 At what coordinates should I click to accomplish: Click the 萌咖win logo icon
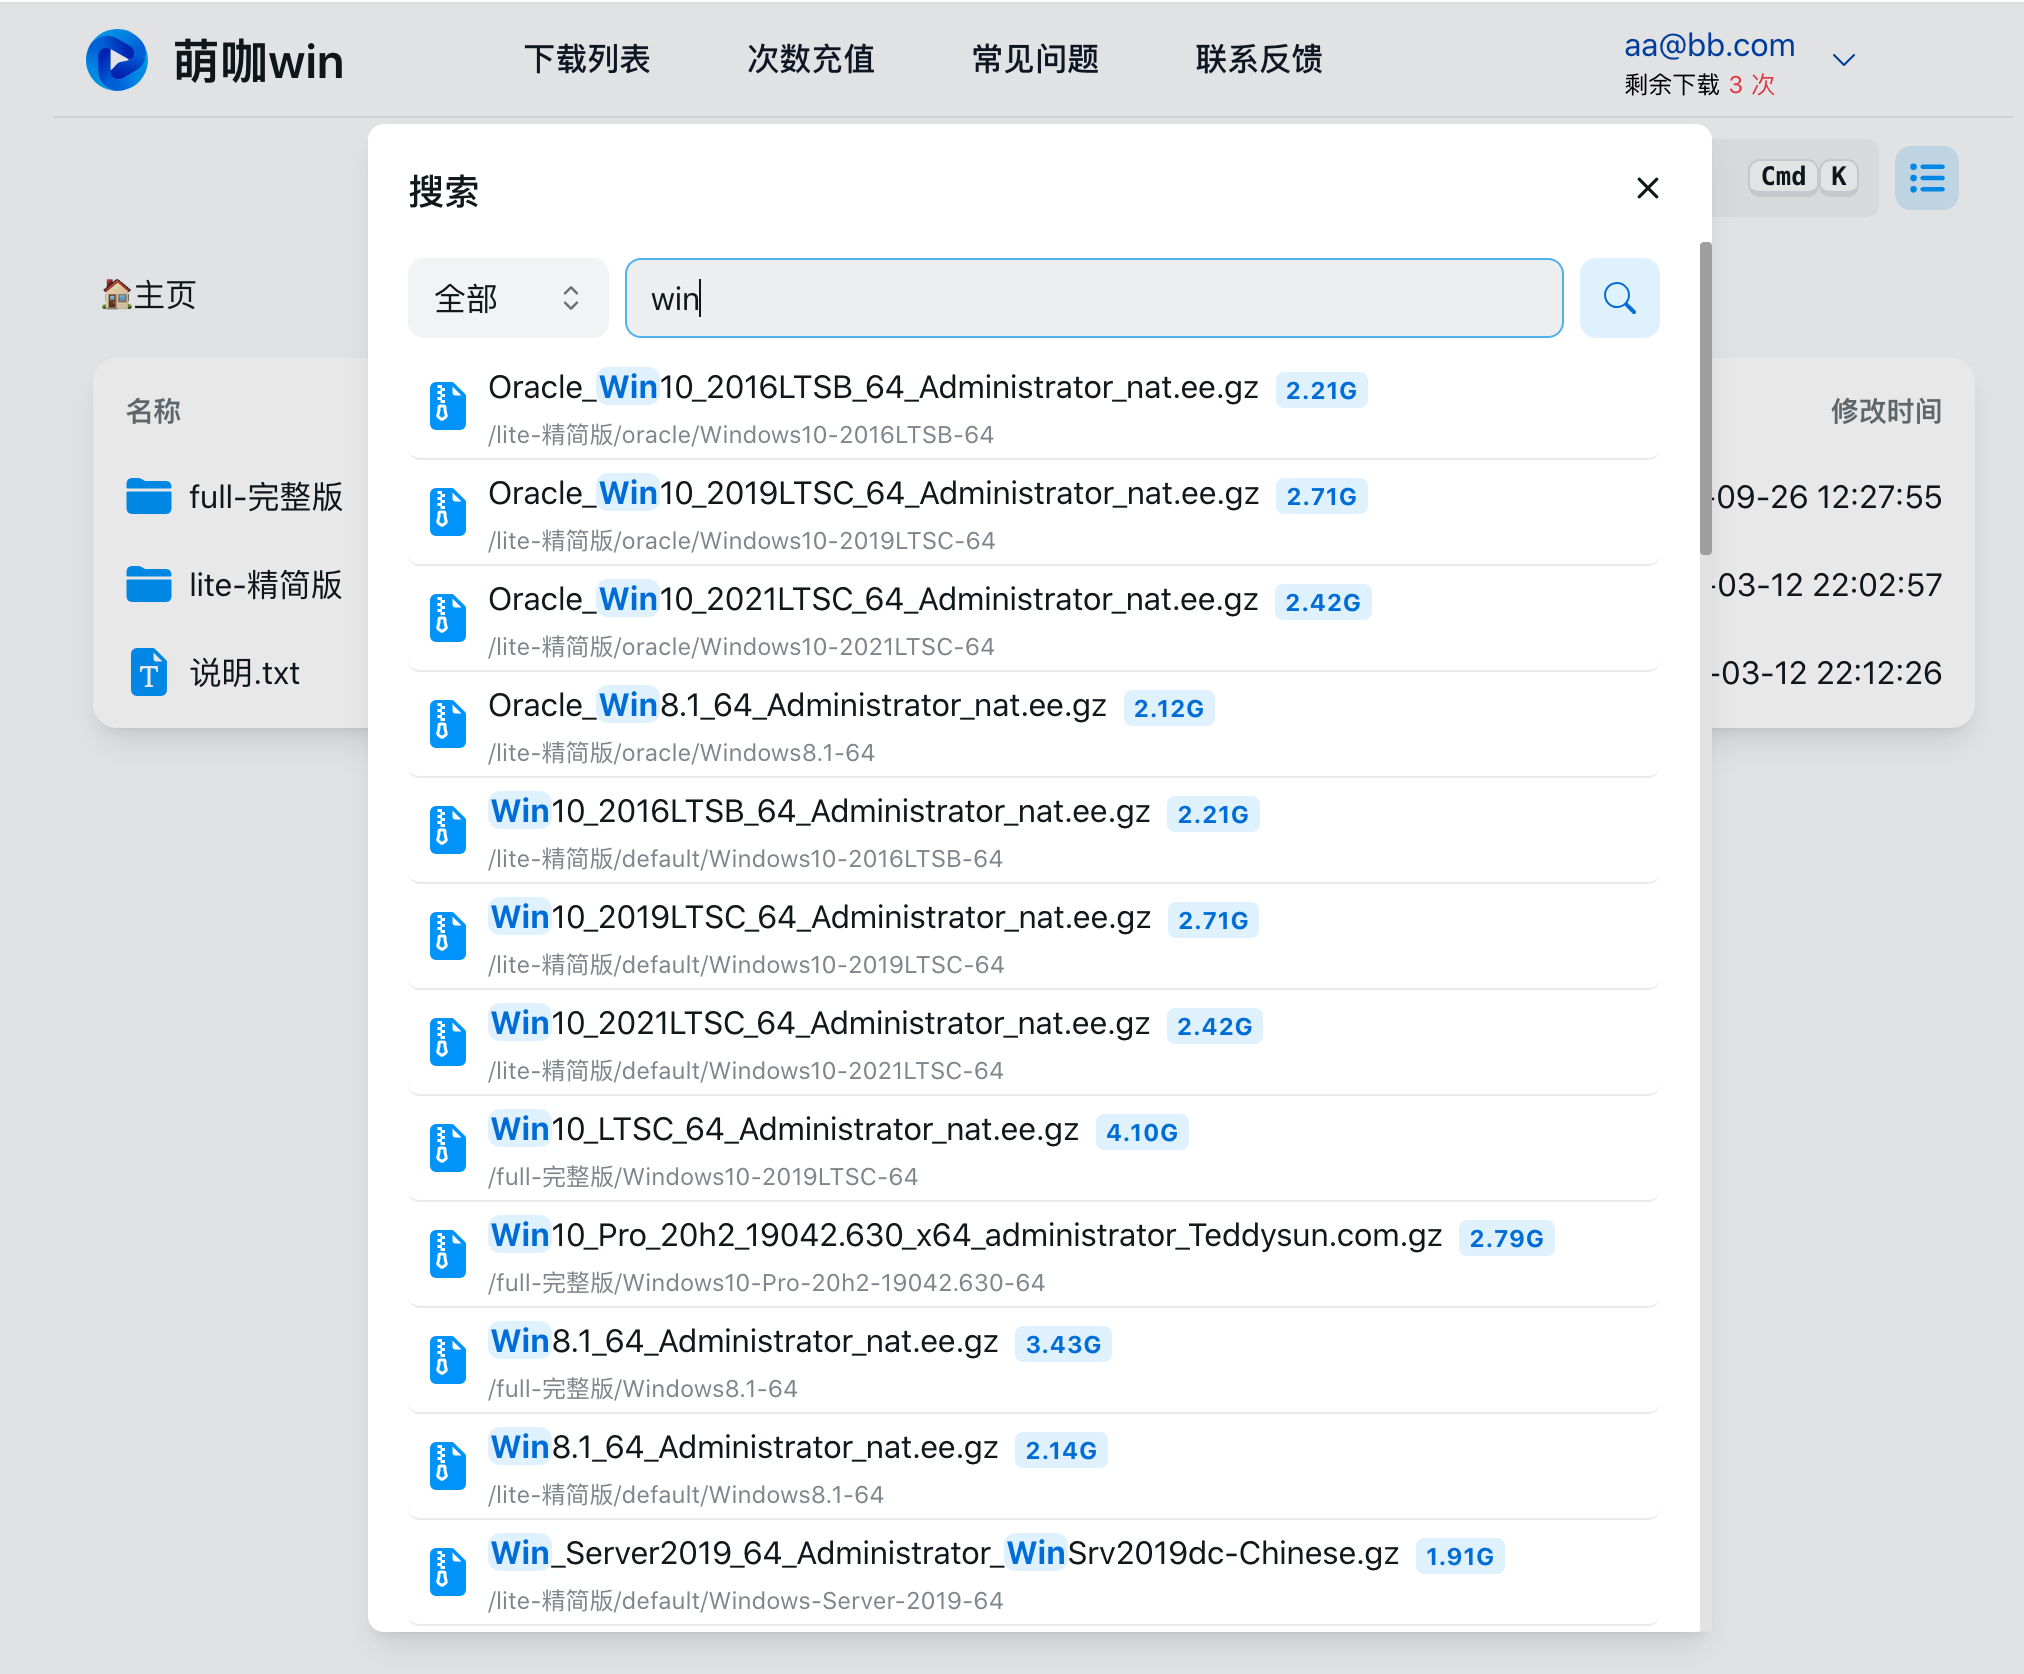click(x=117, y=60)
